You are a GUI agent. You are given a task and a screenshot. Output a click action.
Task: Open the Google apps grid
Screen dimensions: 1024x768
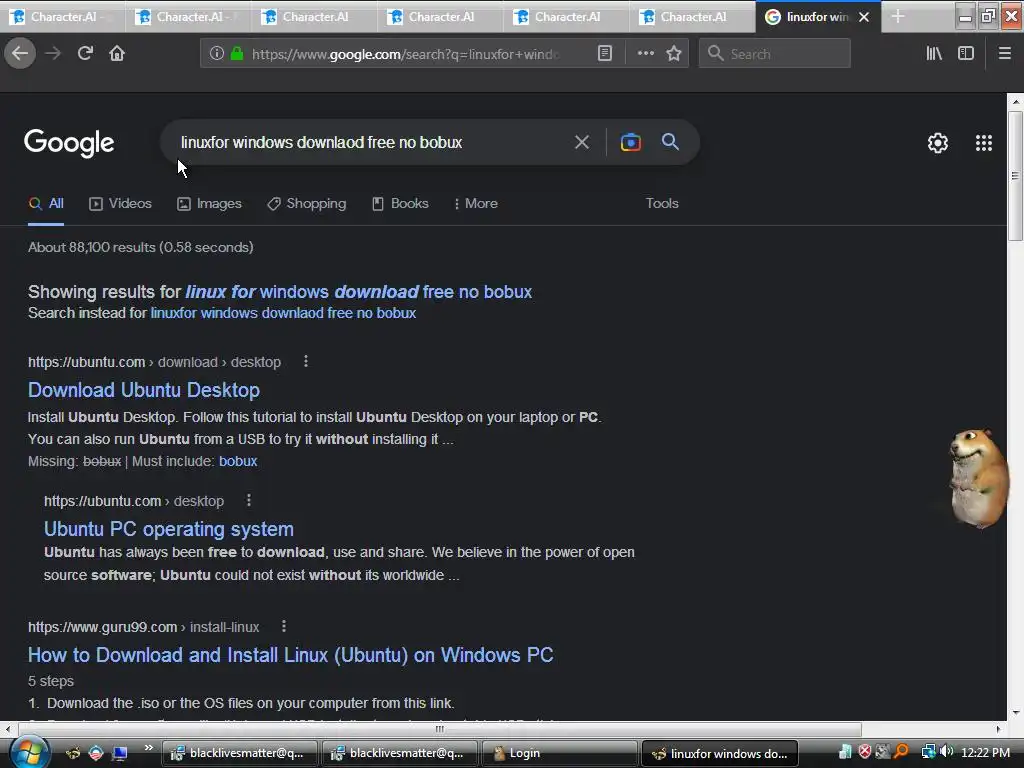pyautogui.click(x=984, y=143)
